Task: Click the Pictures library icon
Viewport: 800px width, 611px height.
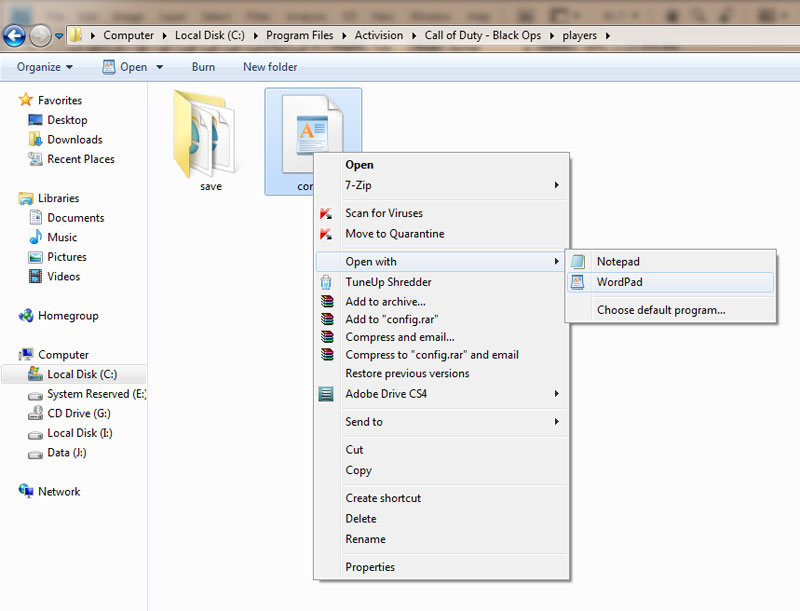Action: (x=35, y=257)
